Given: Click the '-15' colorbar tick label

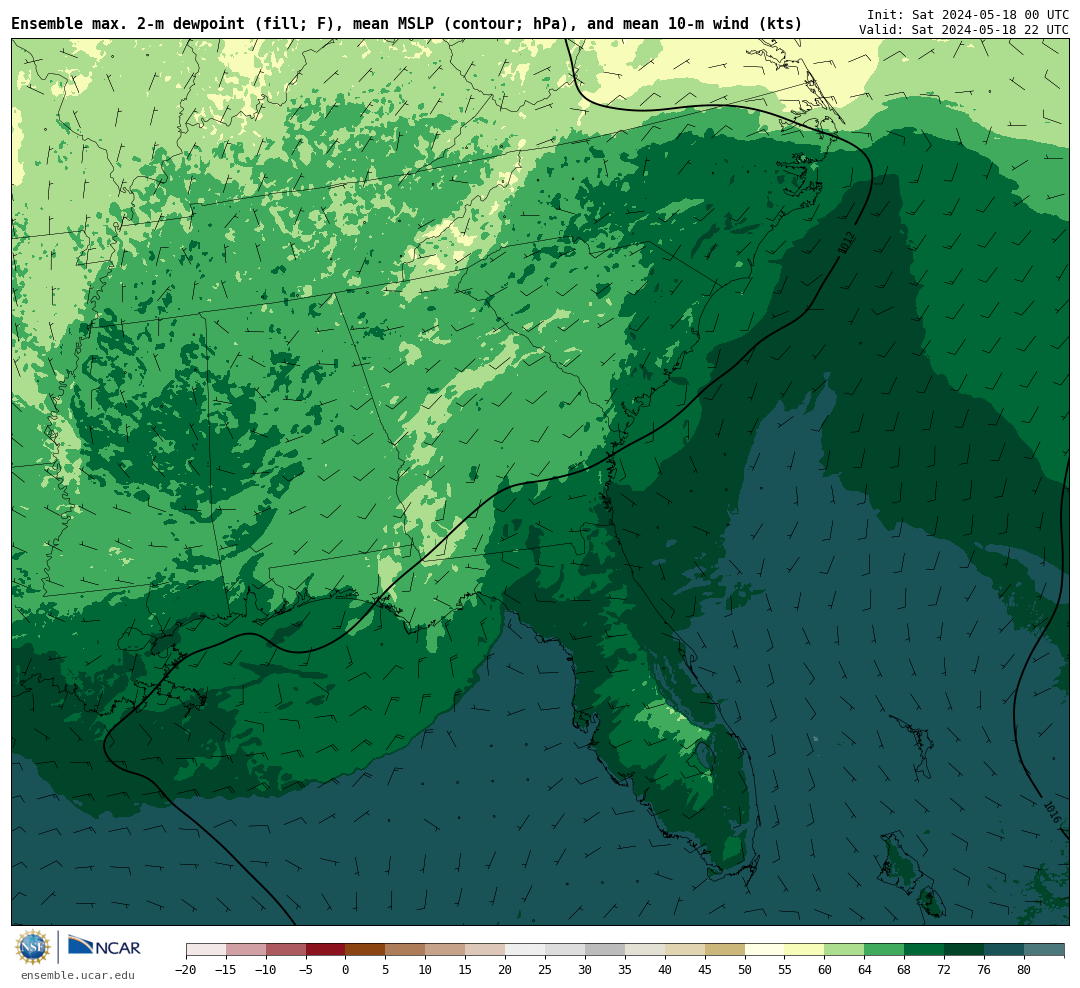Looking at the screenshot, I should pyautogui.click(x=226, y=970).
